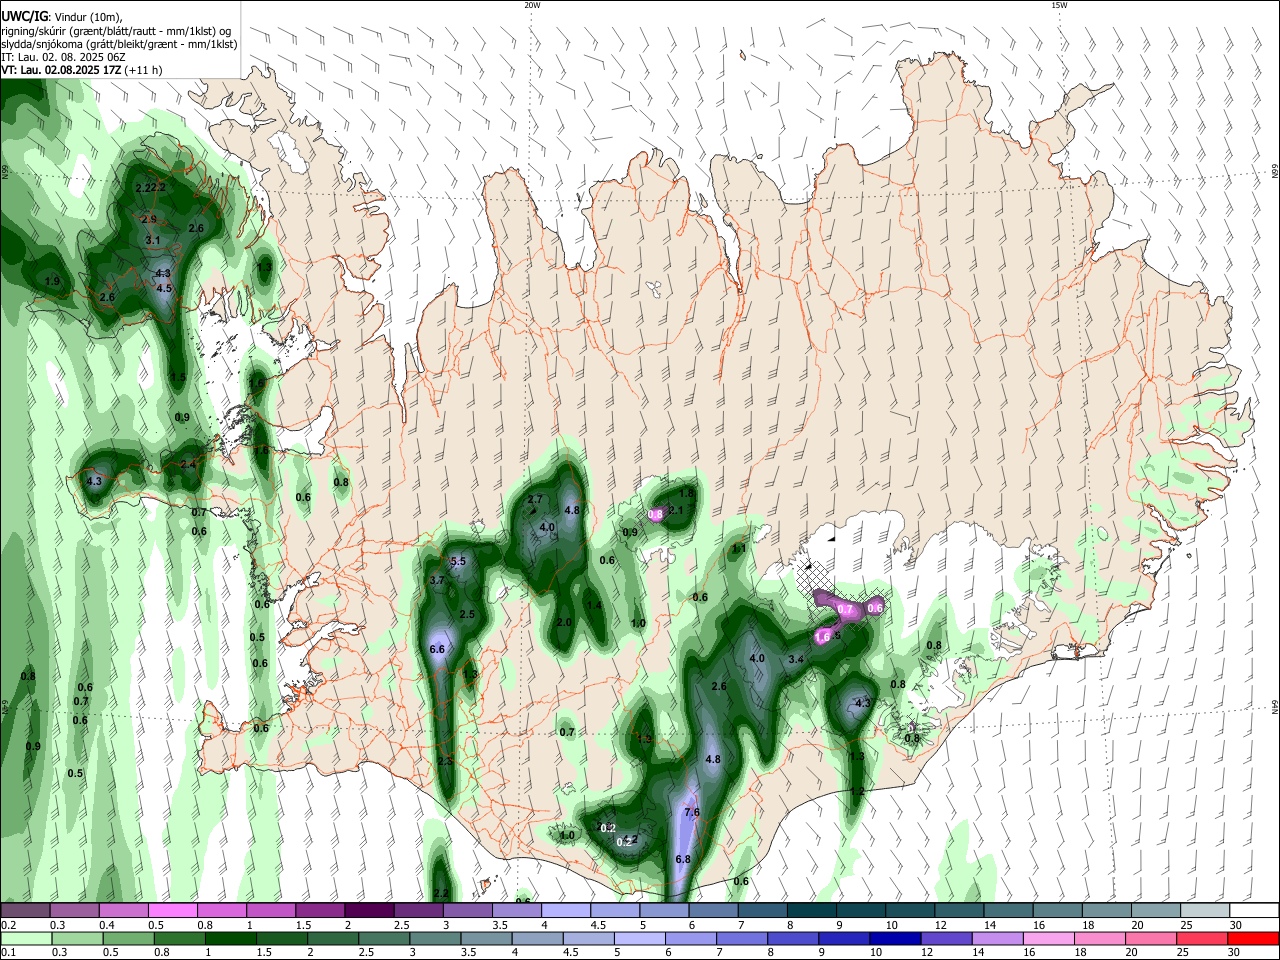The height and width of the screenshot is (960, 1280).
Task: Click the '2.7' precipitation value
Action: pos(535,499)
